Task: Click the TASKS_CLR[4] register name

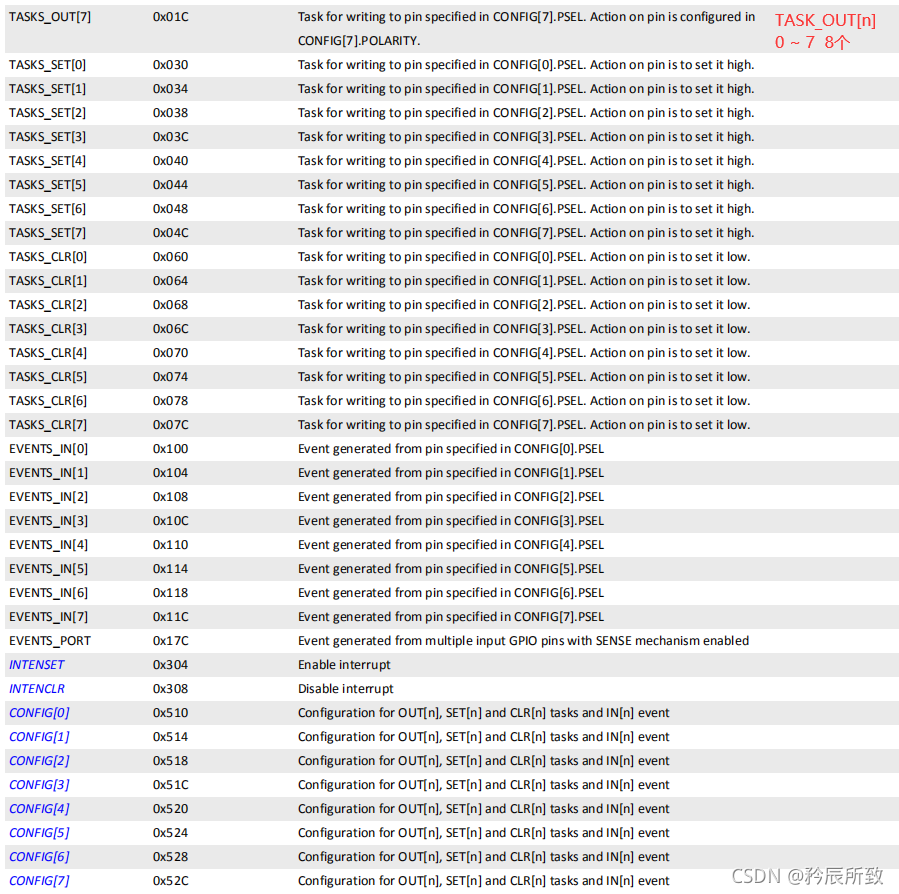Action: (x=48, y=353)
